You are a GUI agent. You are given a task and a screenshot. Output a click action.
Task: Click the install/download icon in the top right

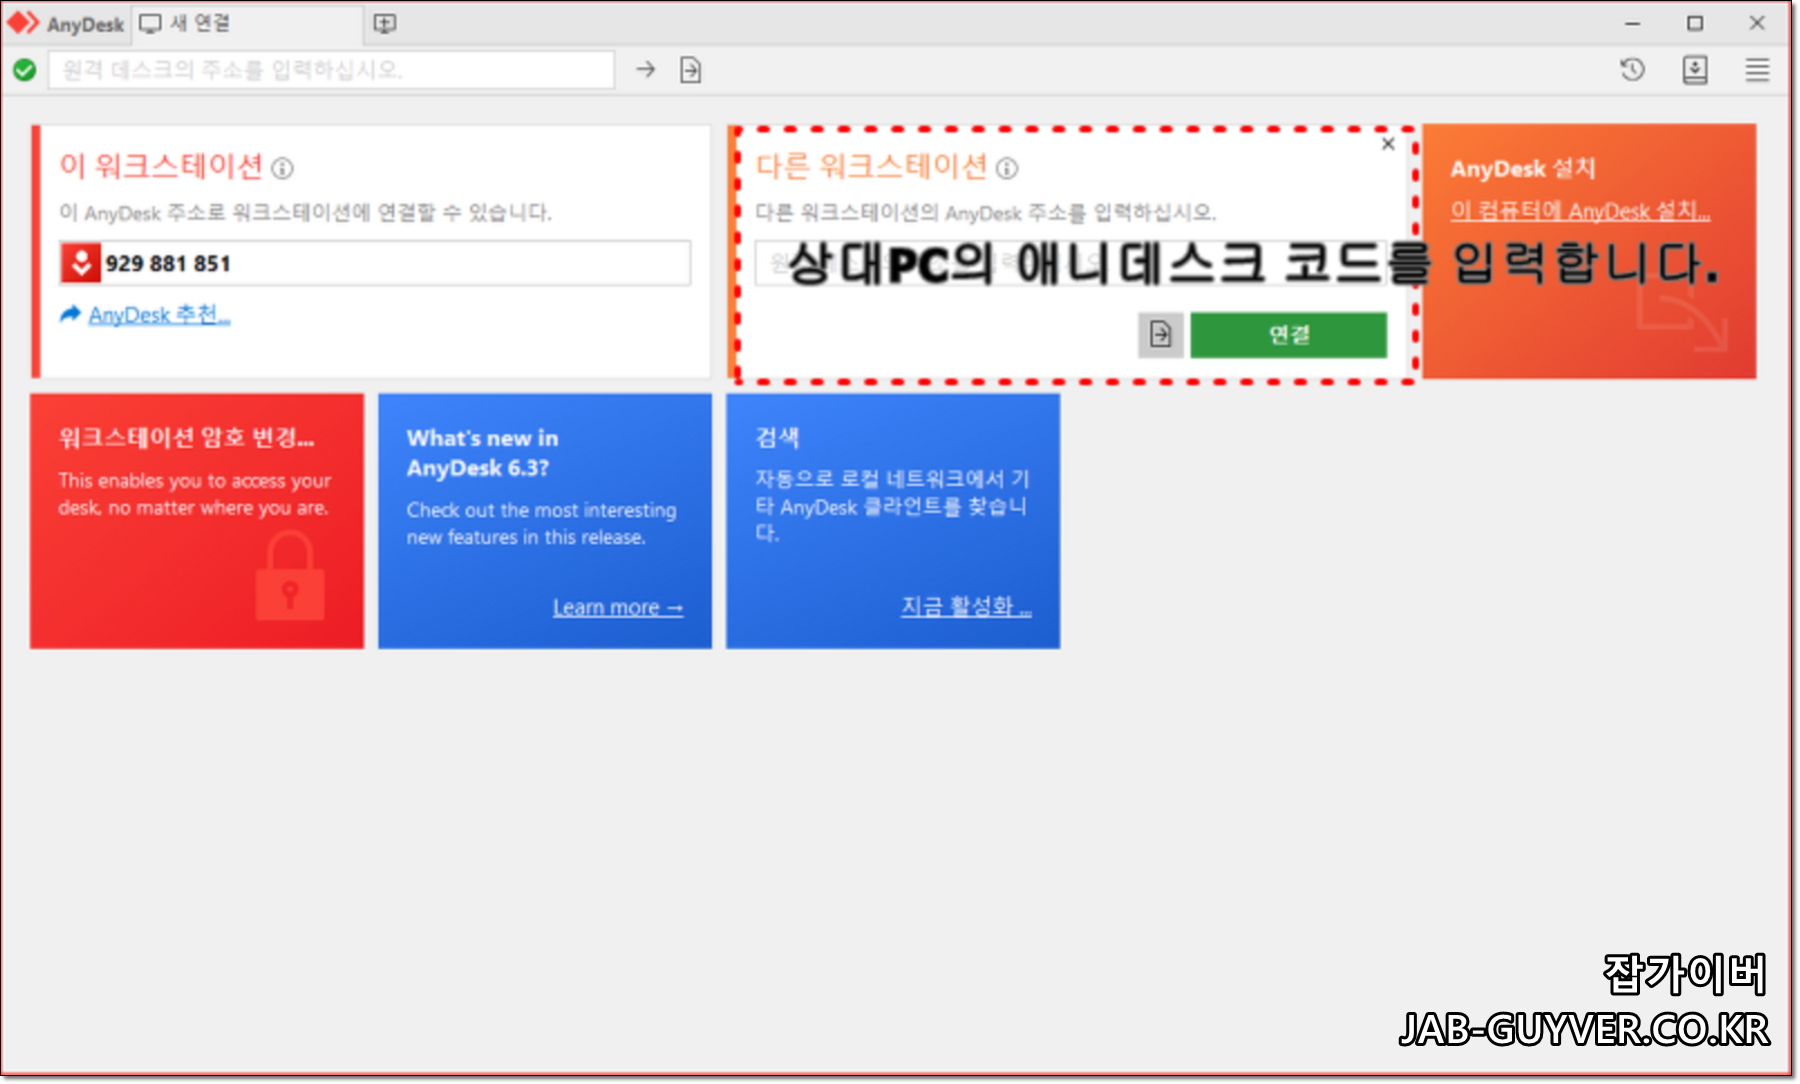[1695, 70]
